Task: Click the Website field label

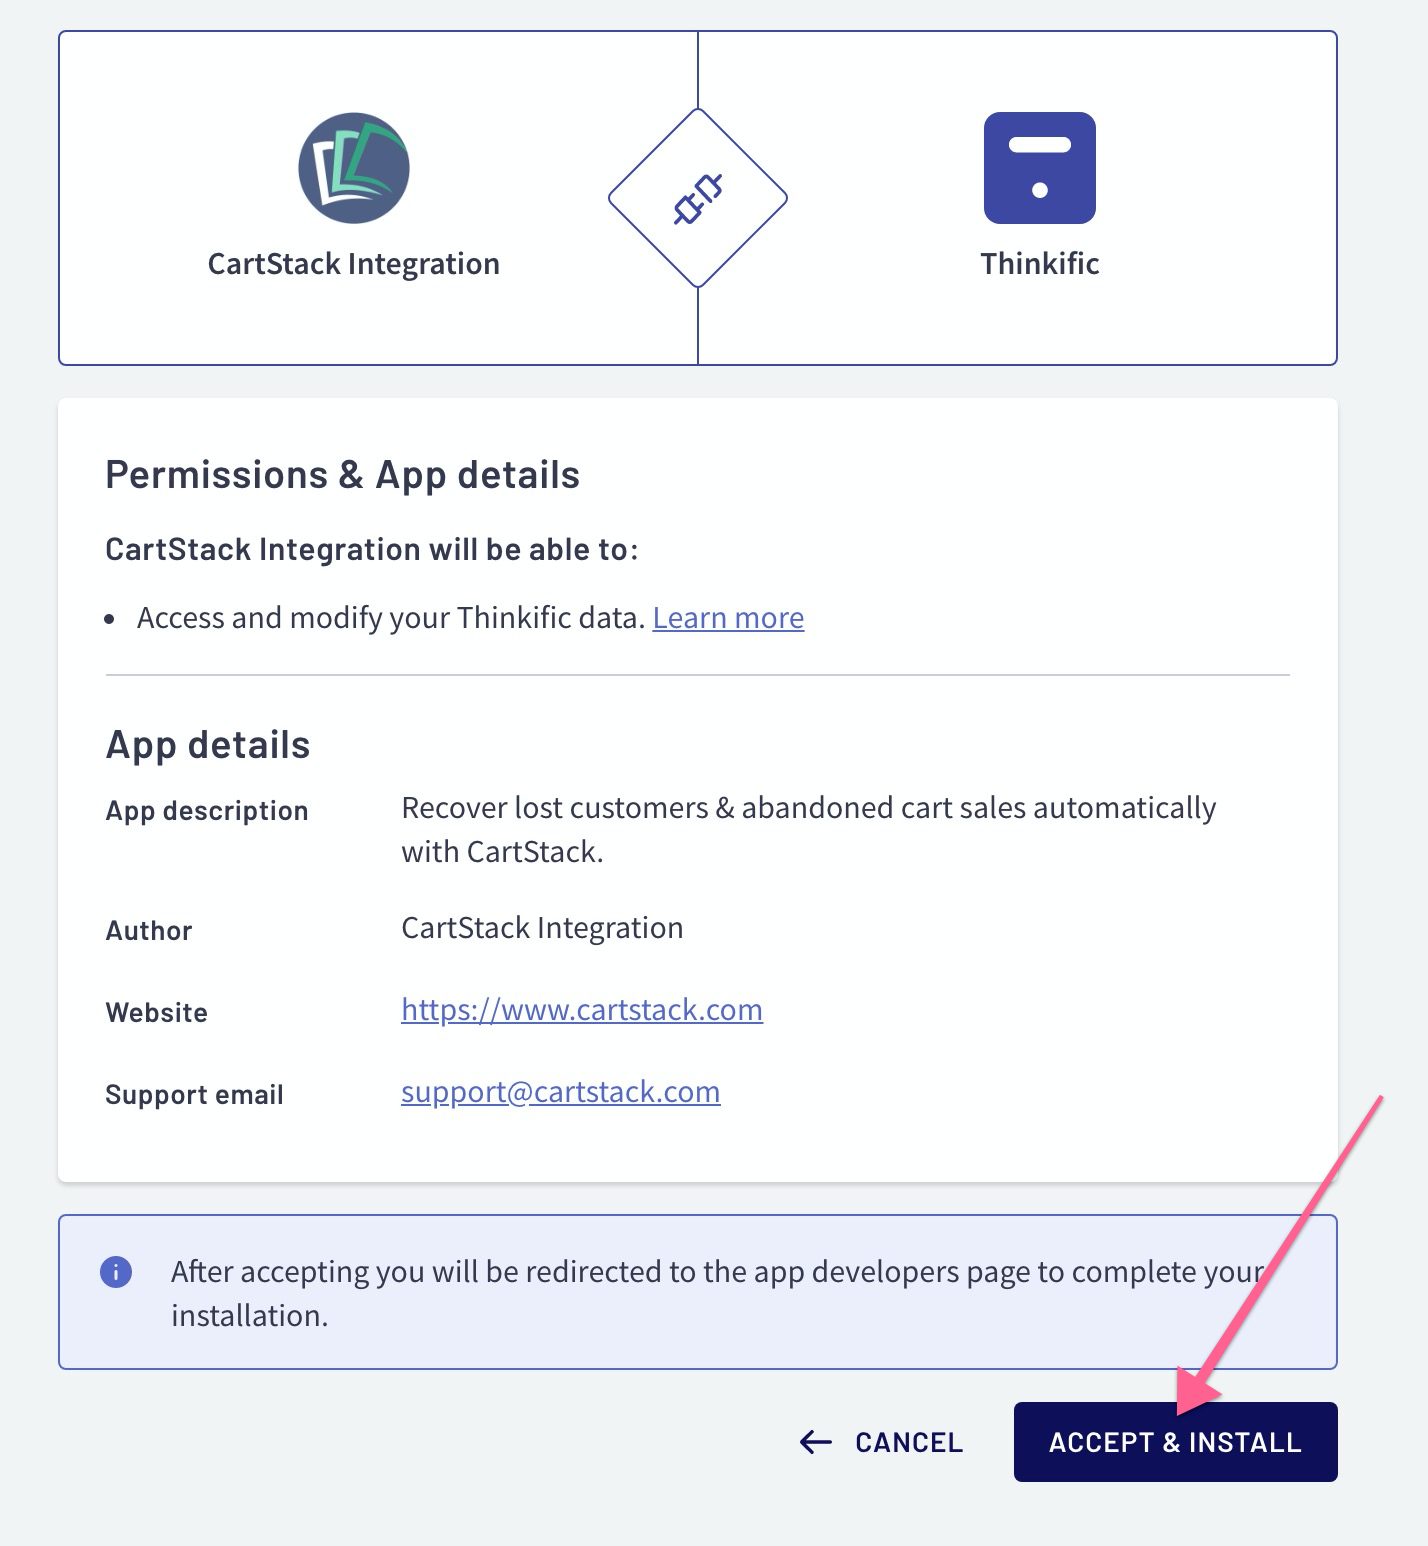Action: tap(157, 1013)
